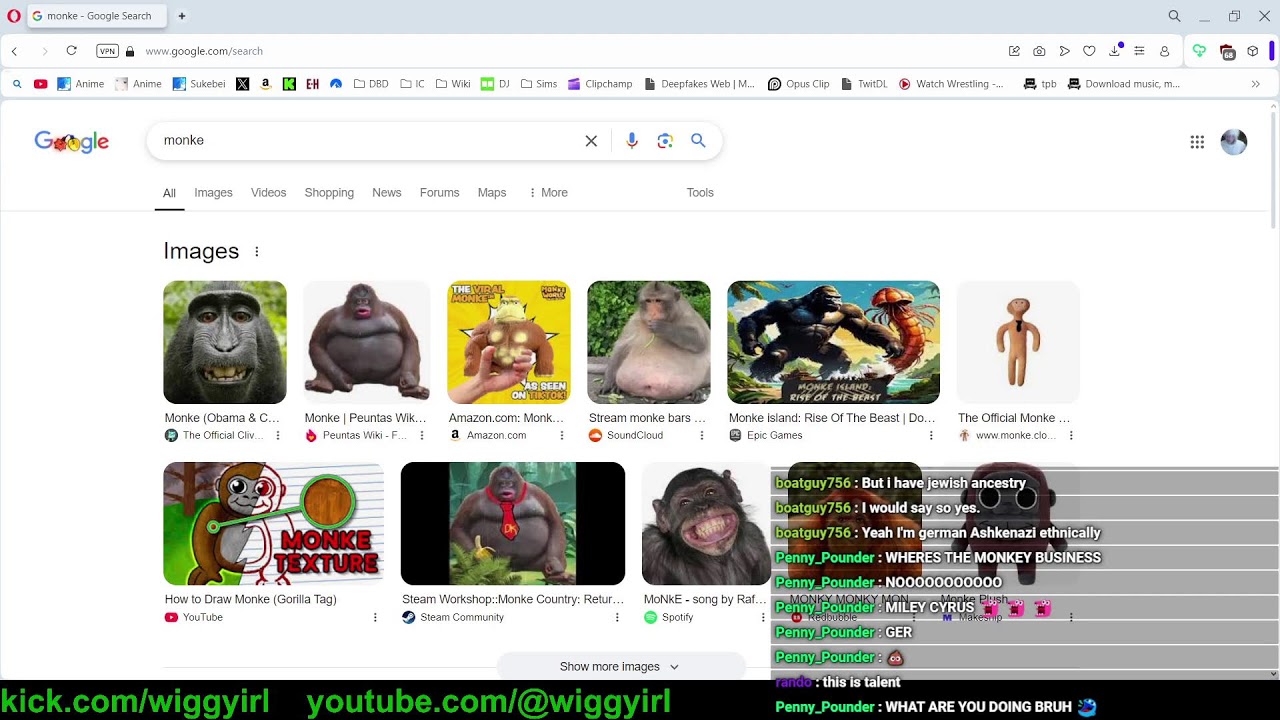Click the Google account profile picture
Screen dimensions: 1280x720
(1234, 142)
